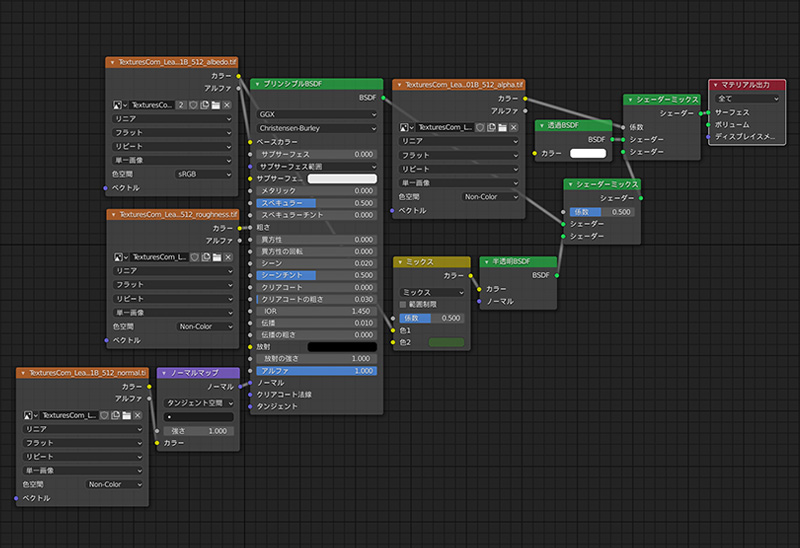Open the sRGB color space dropdown

tap(205, 174)
